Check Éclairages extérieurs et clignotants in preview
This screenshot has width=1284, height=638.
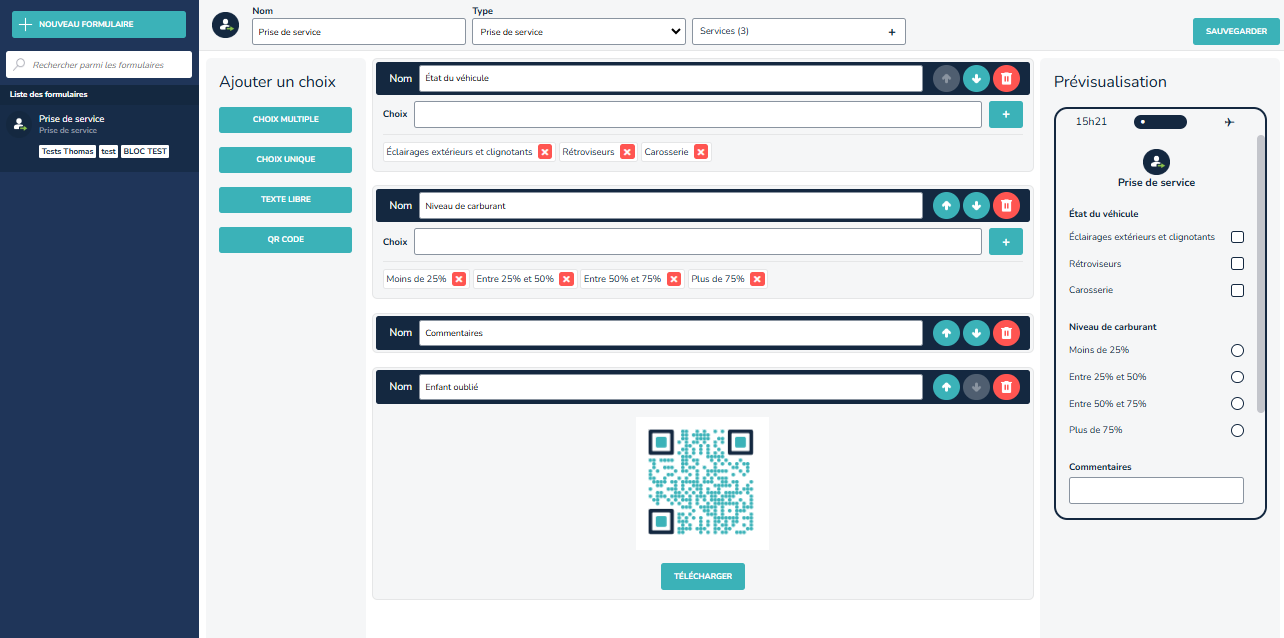point(1237,237)
